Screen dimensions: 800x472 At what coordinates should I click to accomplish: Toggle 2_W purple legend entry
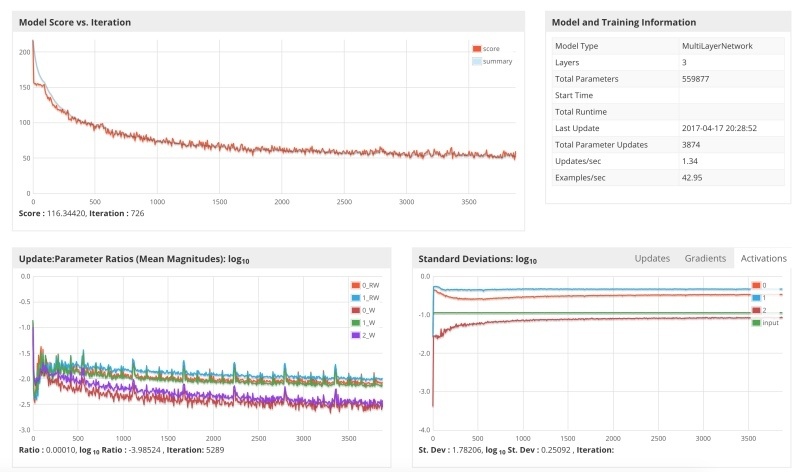(364, 335)
